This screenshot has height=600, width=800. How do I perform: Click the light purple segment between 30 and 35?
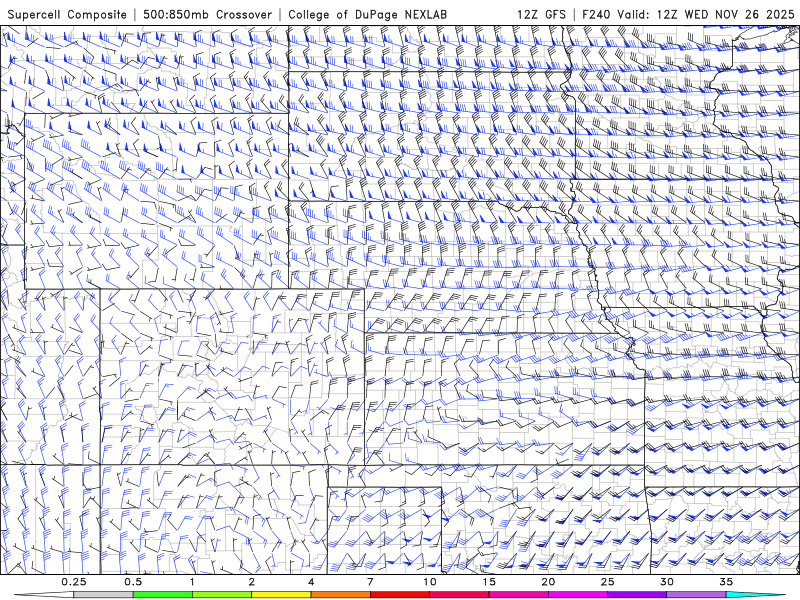696,595
